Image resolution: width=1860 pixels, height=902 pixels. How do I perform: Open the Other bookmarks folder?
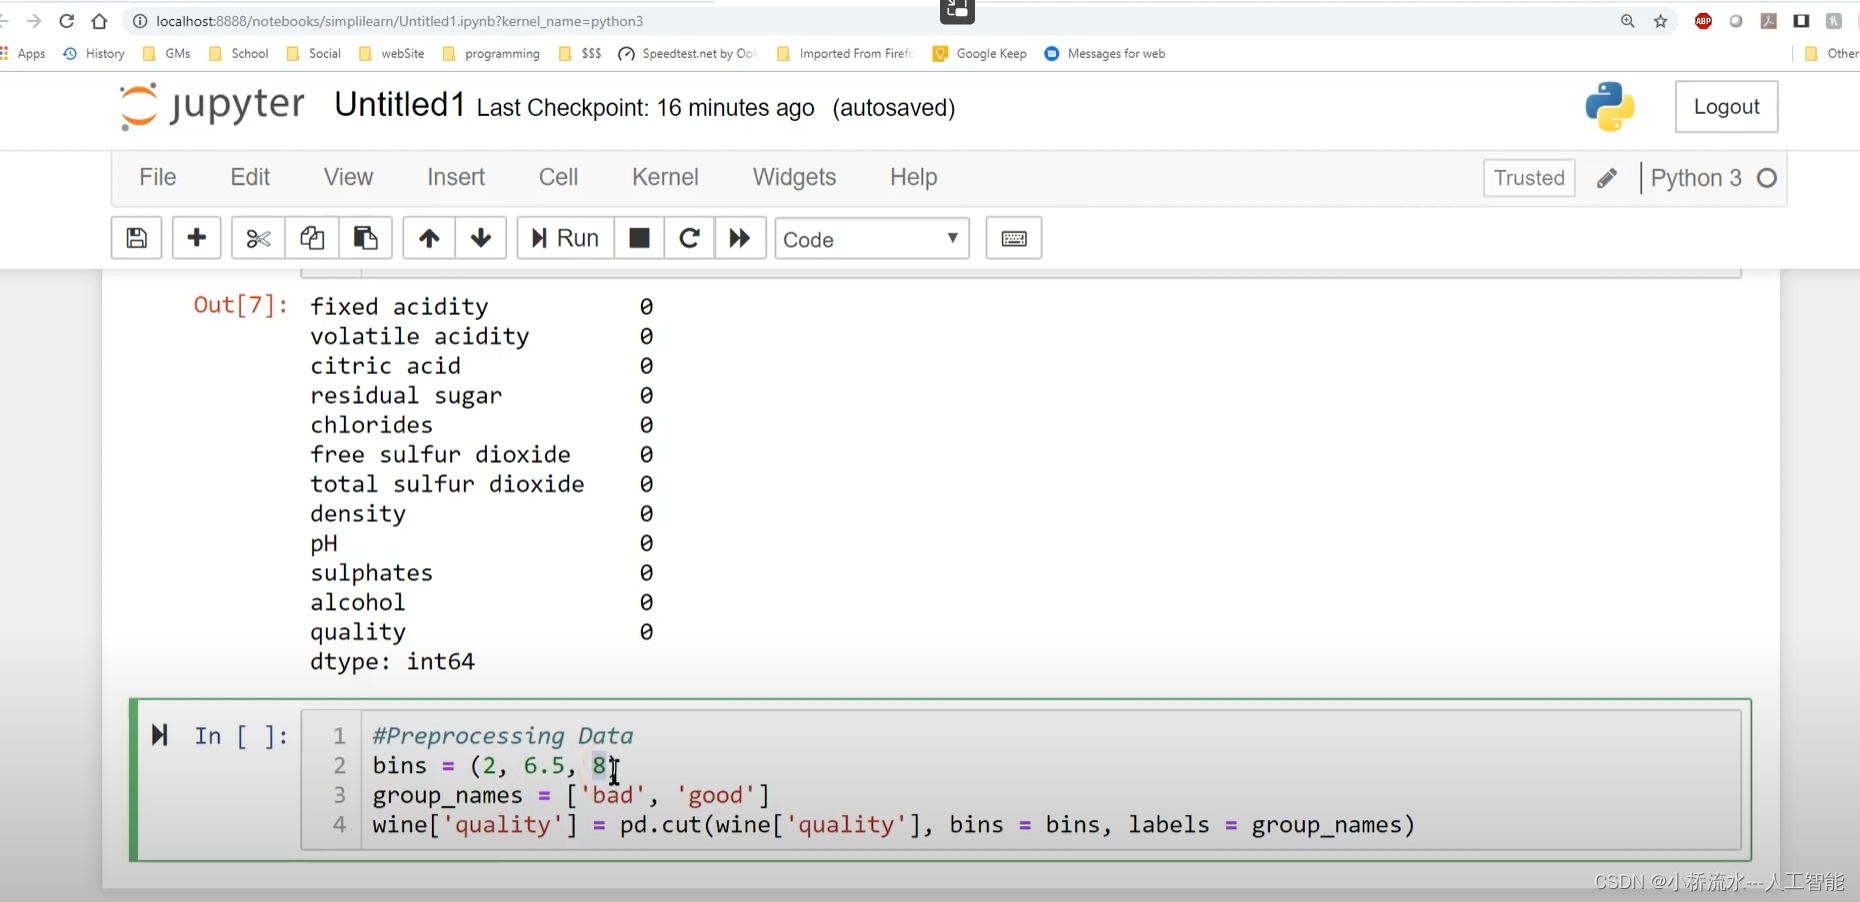coord(1832,54)
